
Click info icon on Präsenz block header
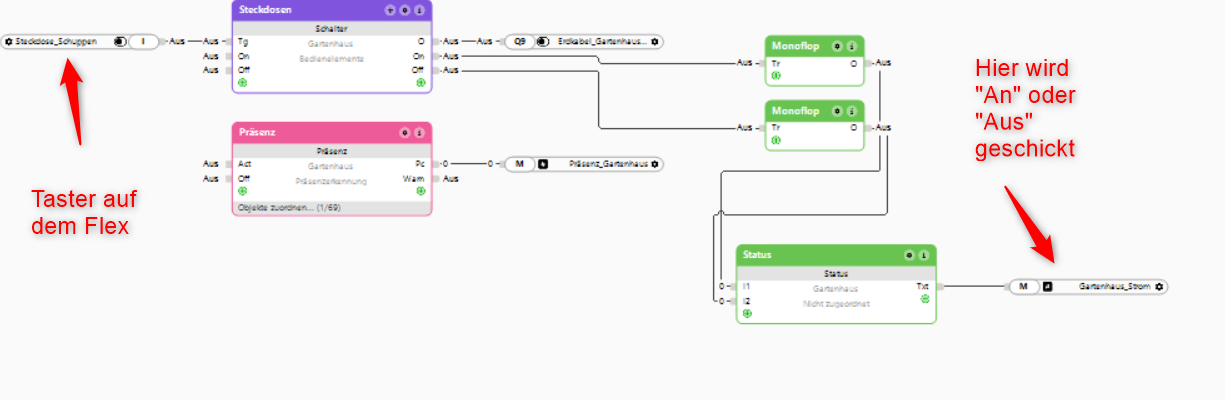pos(419,132)
